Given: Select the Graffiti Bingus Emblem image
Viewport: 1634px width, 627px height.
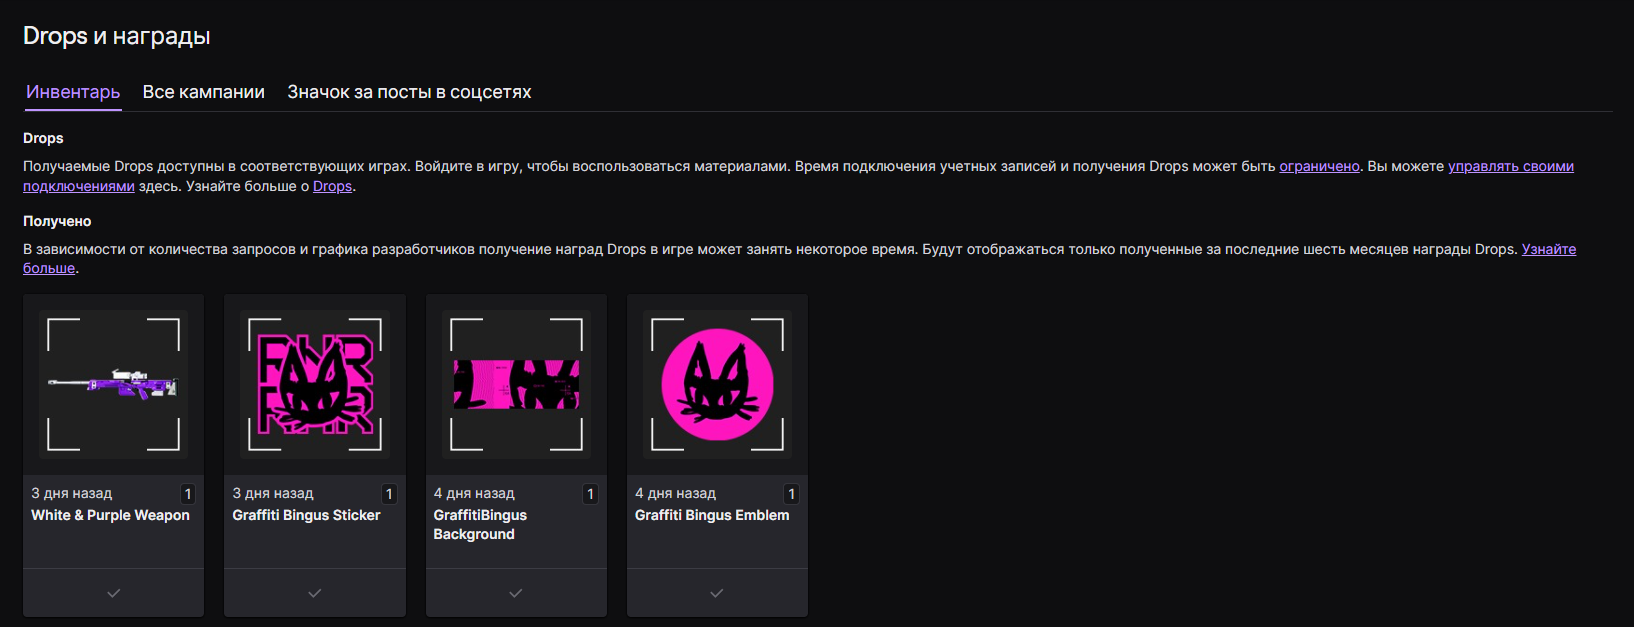Looking at the screenshot, I should tap(717, 384).
